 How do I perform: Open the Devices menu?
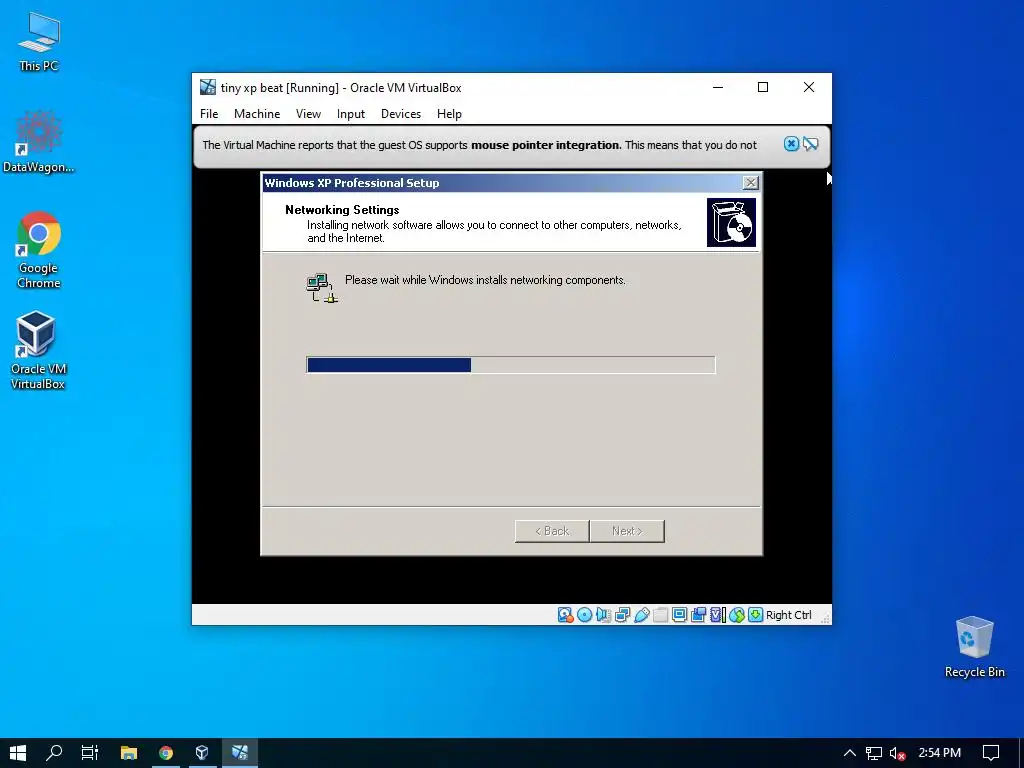pyautogui.click(x=401, y=114)
